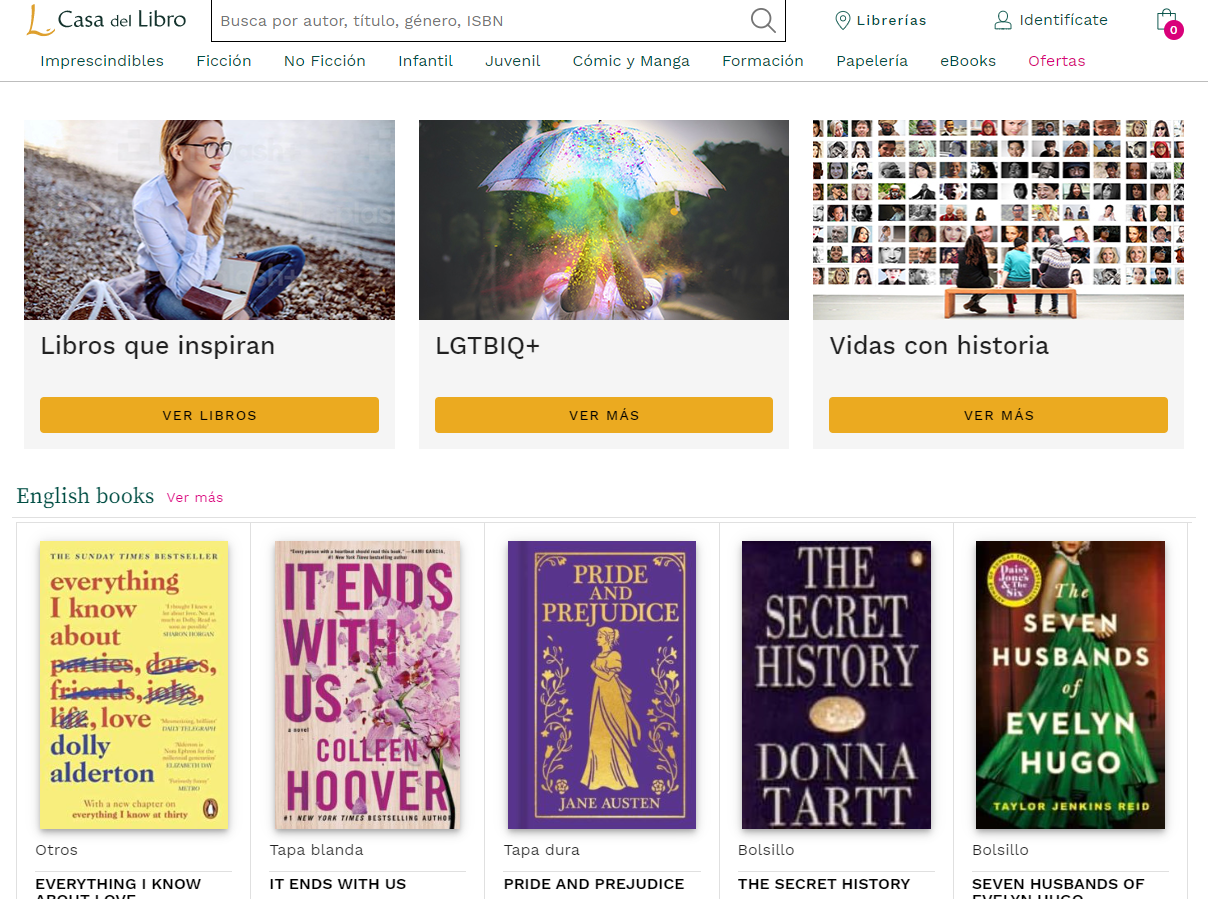Open the Cómic y Manga menu
Screen dimensions: 1208x899
(631, 61)
